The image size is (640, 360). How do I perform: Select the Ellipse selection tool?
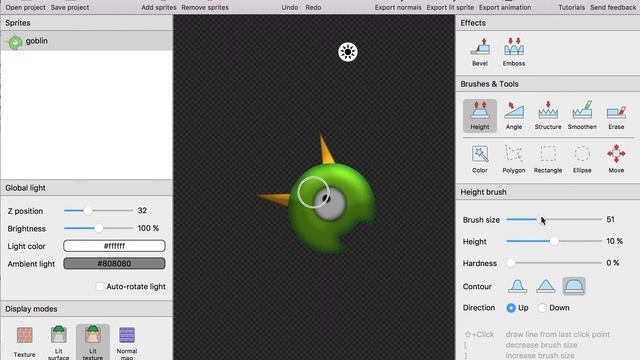[x=582, y=159]
